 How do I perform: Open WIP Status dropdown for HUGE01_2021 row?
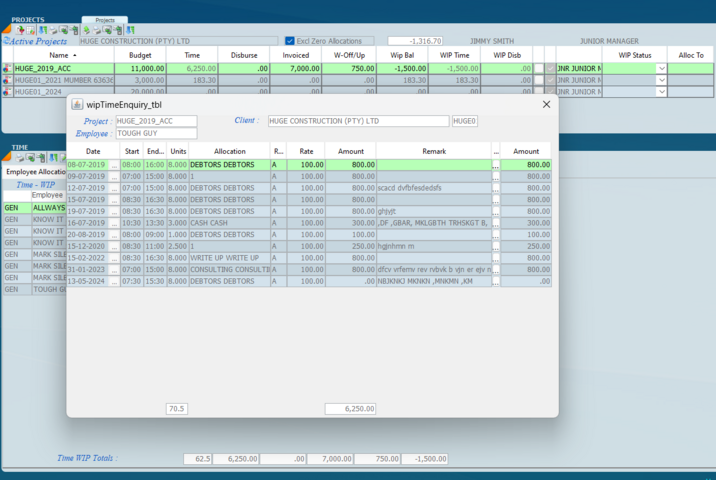(661, 80)
